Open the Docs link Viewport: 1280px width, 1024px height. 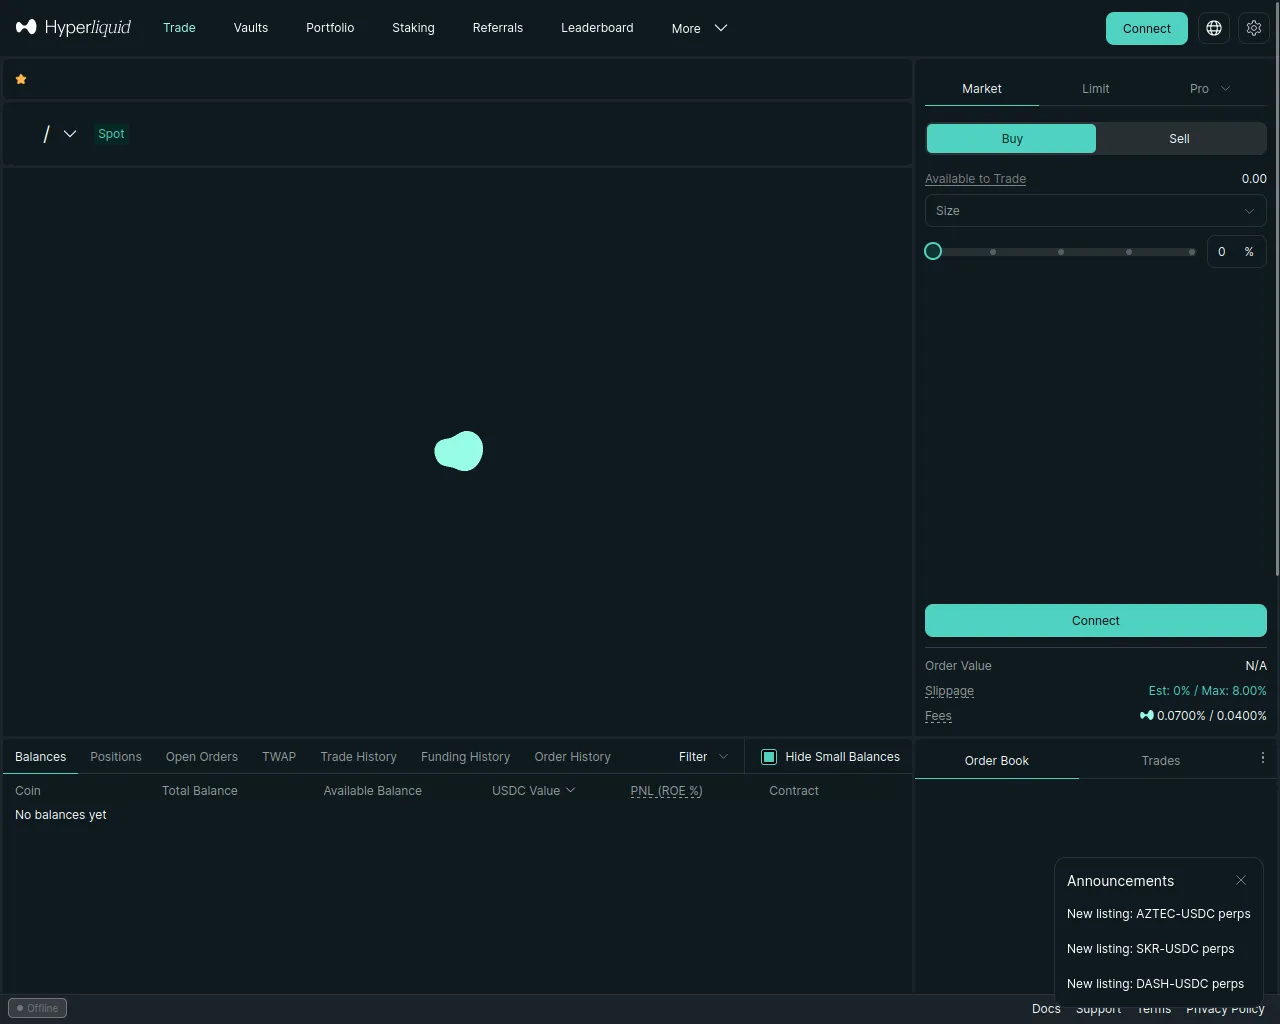point(1046,1008)
